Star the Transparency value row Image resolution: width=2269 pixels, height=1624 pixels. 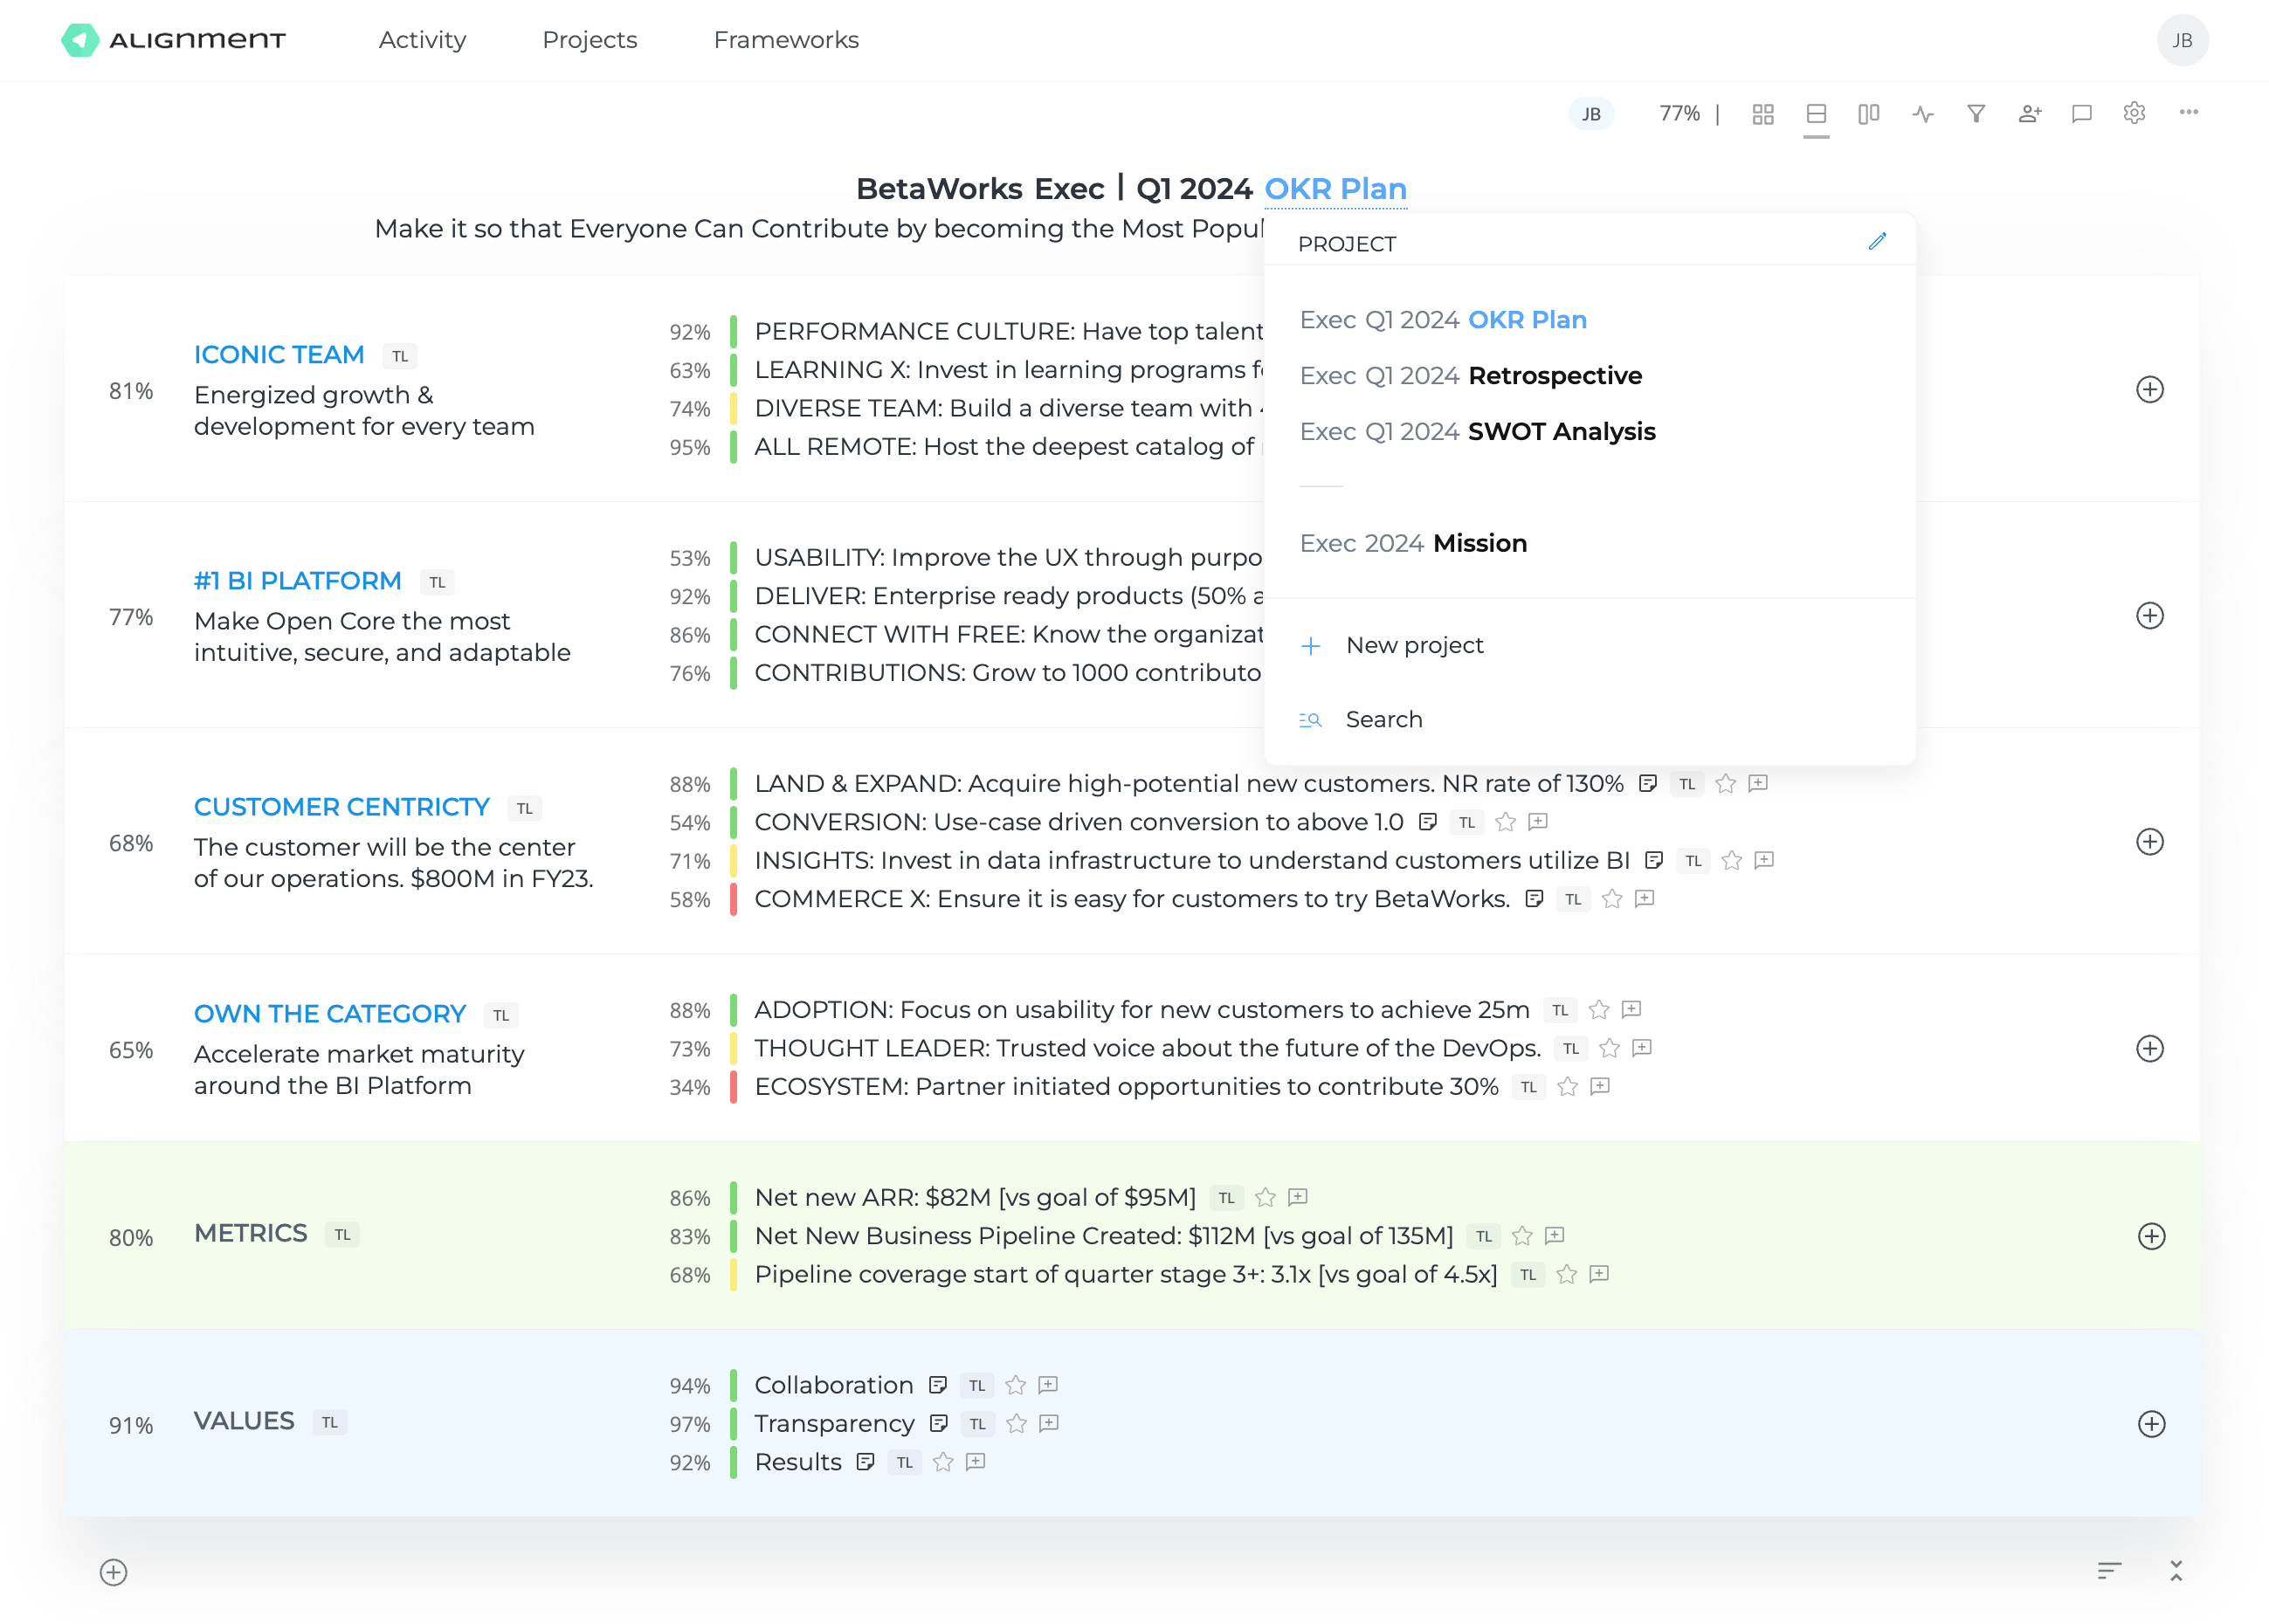coord(1017,1423)
